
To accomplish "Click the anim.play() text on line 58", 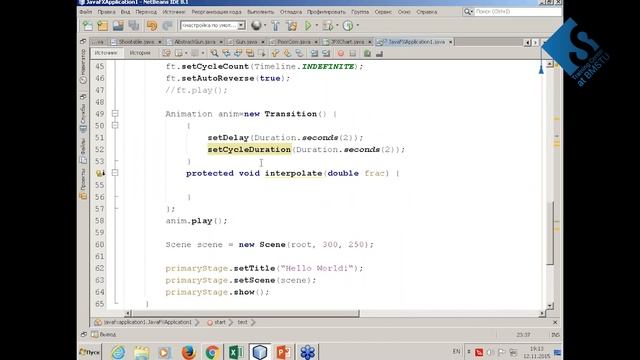I will point(196,221).
